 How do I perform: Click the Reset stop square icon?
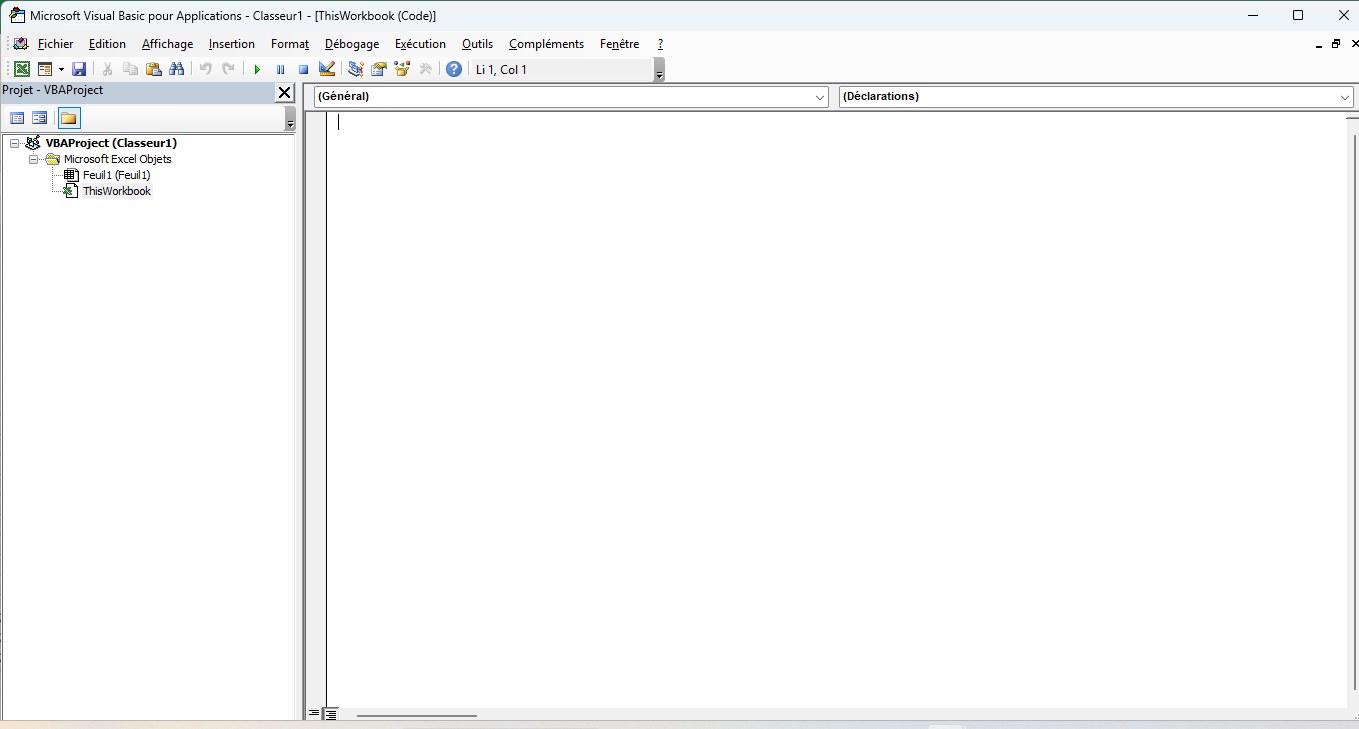tap(303, 69)
